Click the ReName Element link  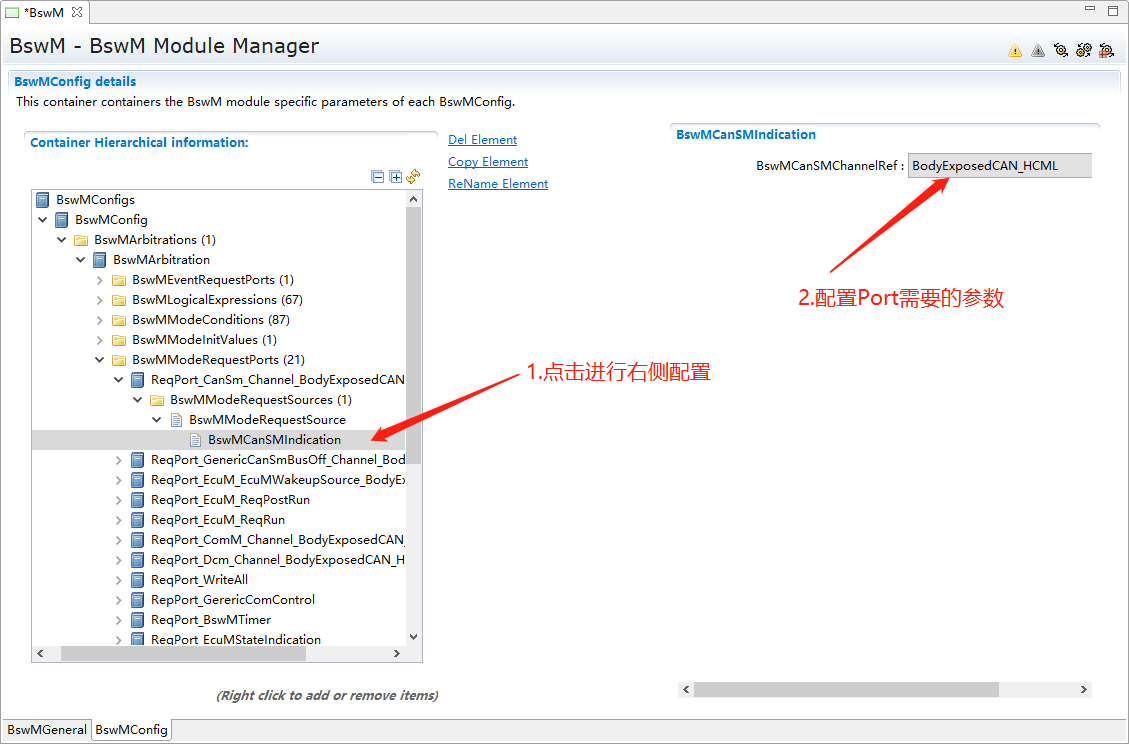click(x=498, y=184)
